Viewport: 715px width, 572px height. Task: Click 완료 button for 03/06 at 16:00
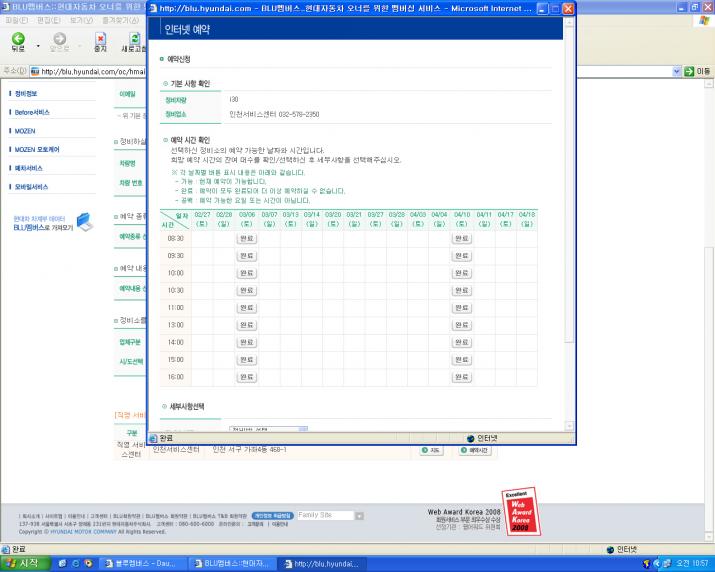pos(247,377)
